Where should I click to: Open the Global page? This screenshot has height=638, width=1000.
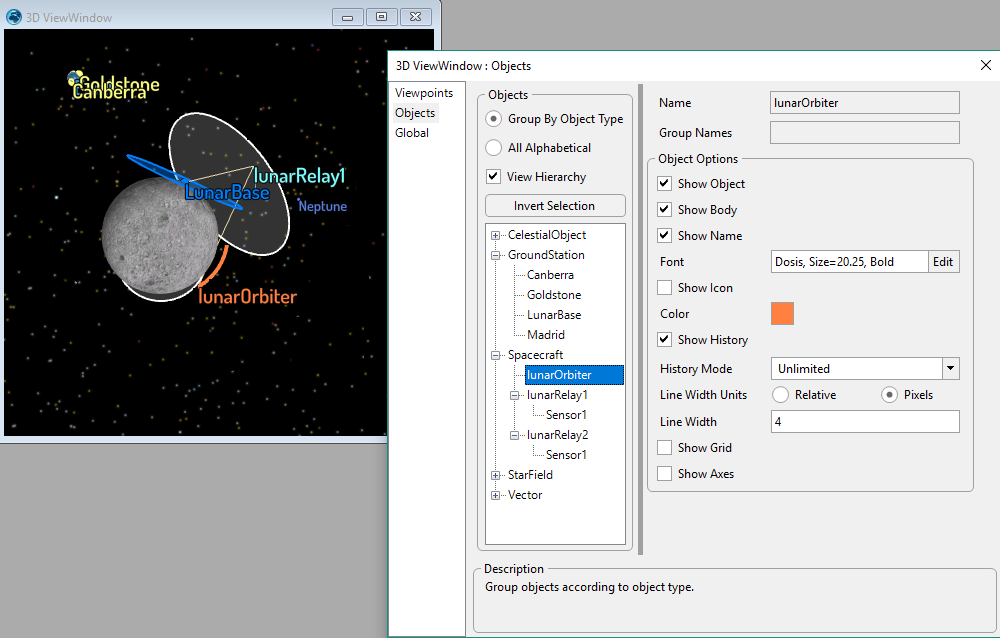[x=412, y=133]
